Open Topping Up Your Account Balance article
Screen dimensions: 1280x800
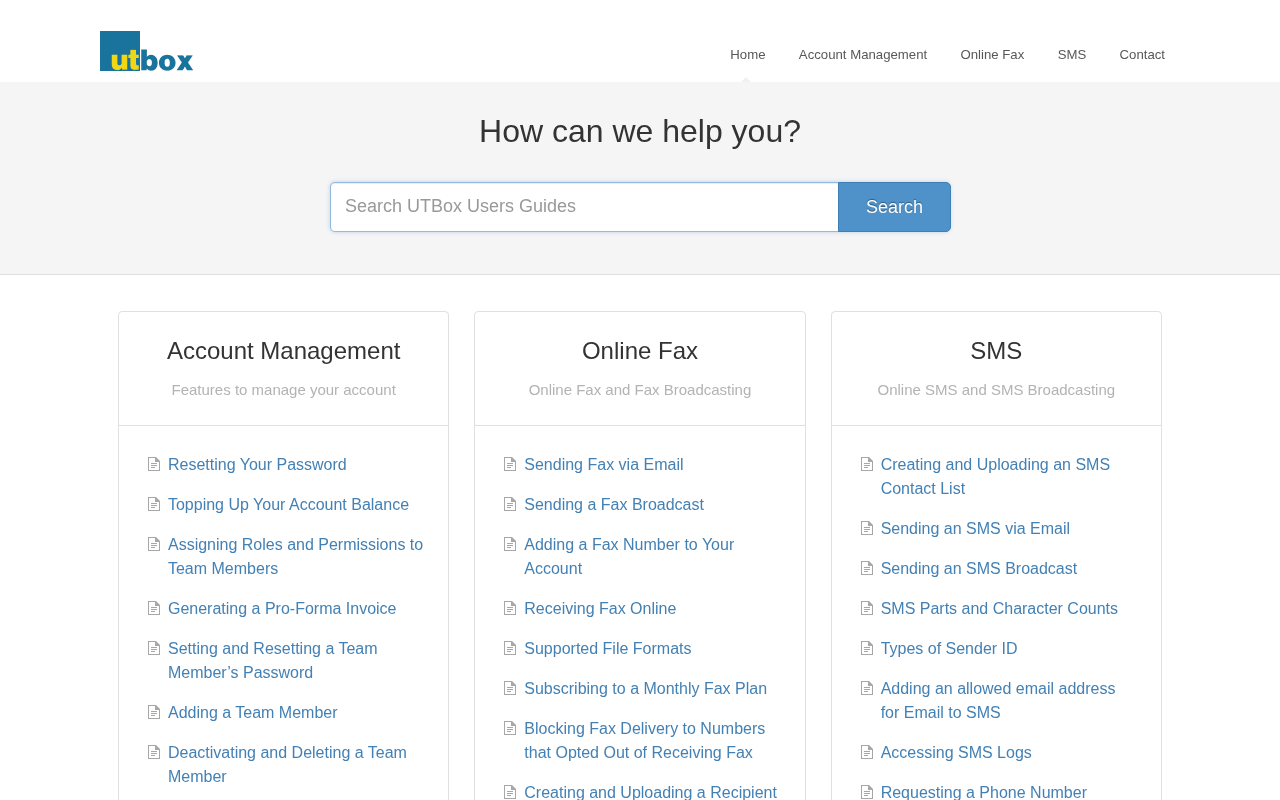click(288, 505)
